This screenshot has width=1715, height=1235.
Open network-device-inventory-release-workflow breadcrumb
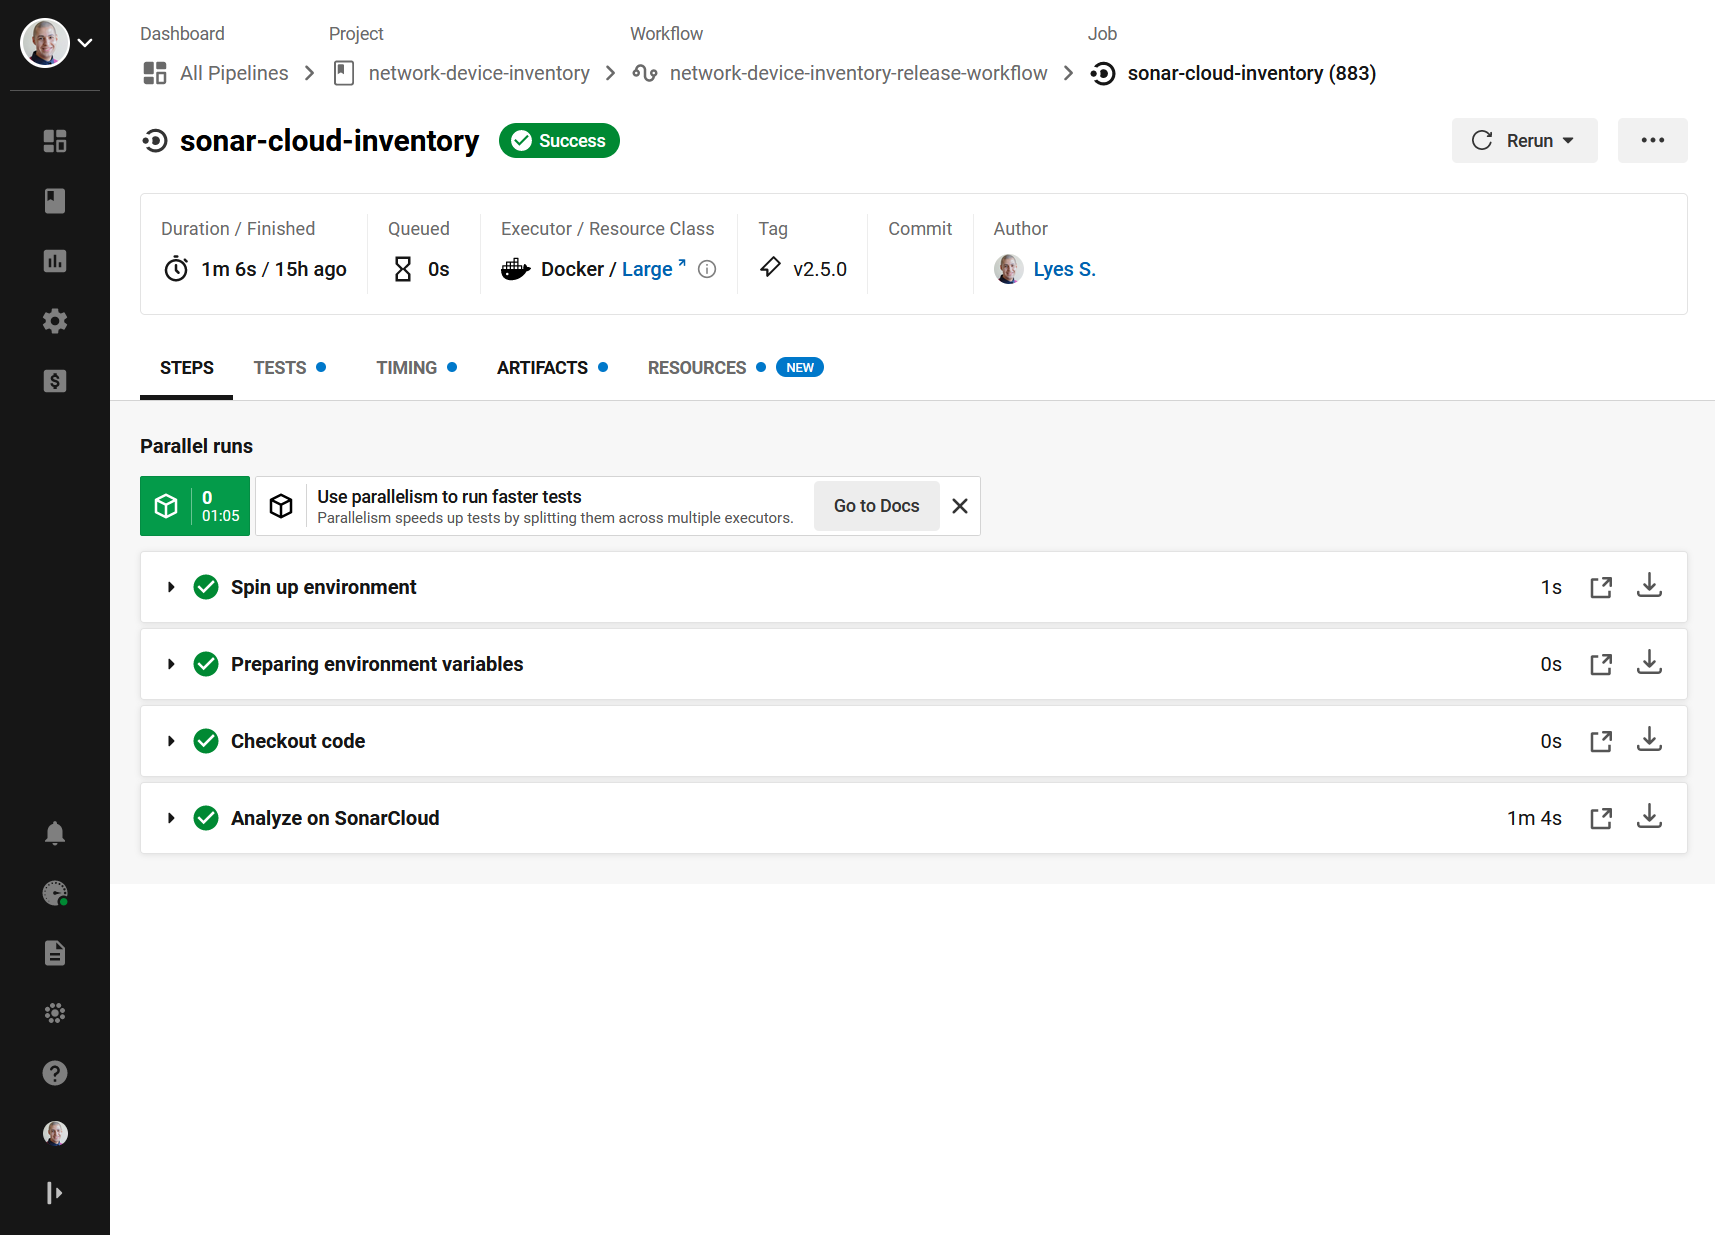(x=840, y=73)
